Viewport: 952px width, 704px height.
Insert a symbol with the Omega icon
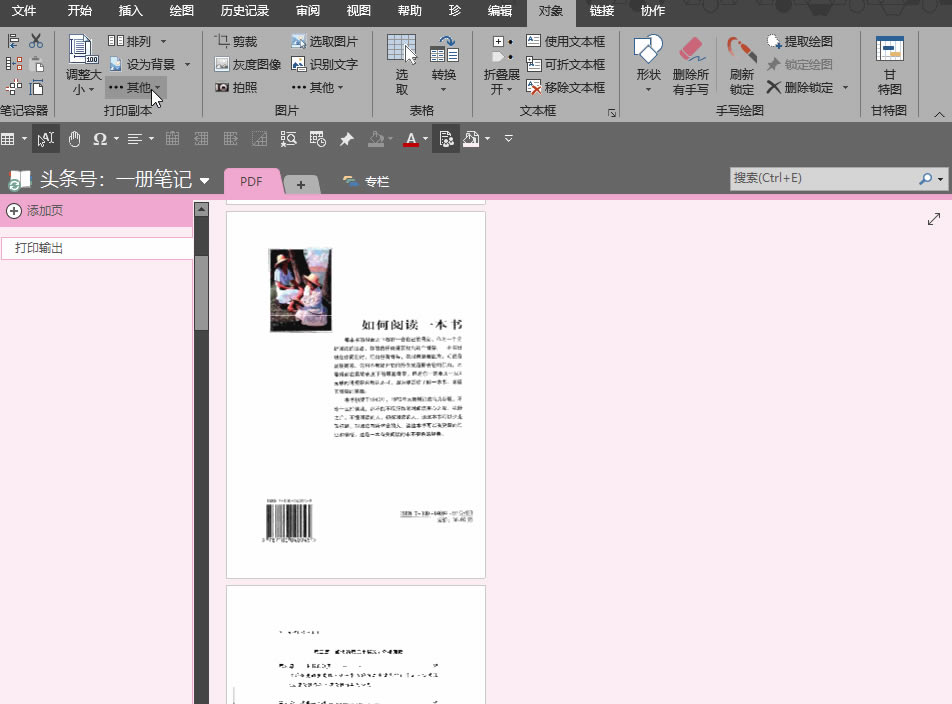(x=101, y=138)
